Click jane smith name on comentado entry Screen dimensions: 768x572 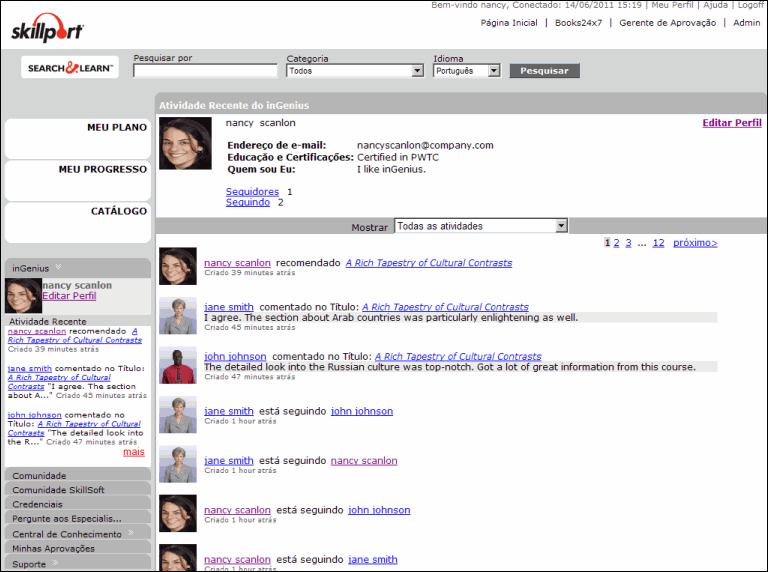click(229, 307)
